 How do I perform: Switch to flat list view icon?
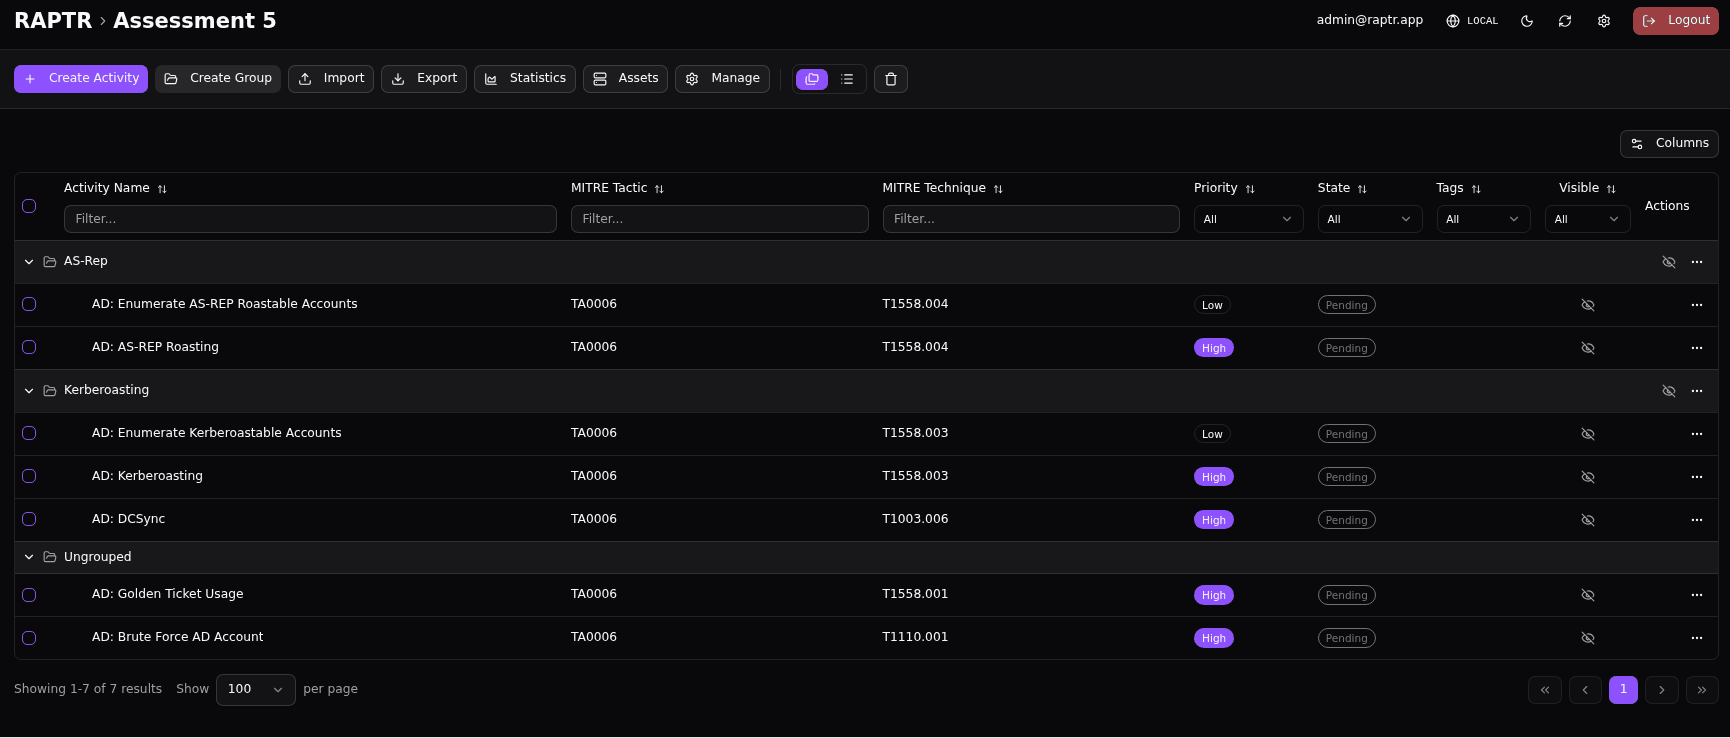tap(847, 79)
